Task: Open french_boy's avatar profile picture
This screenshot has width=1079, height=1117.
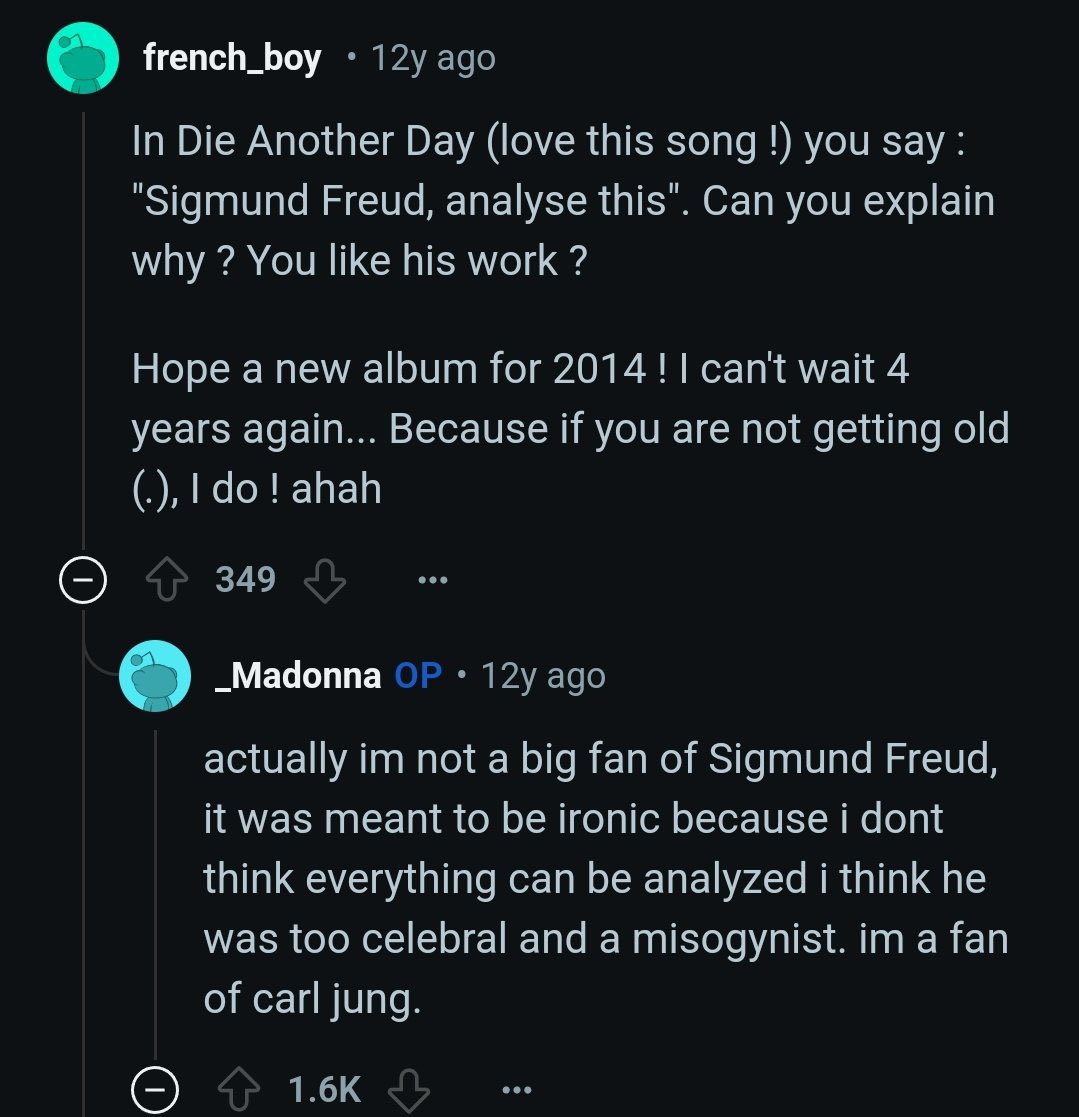Action: coord(83,60)
